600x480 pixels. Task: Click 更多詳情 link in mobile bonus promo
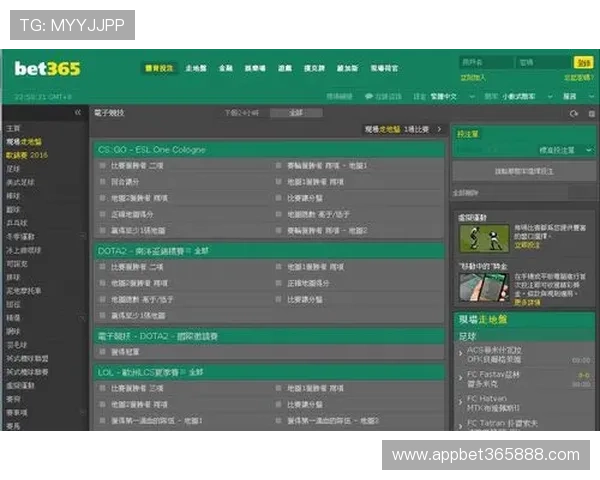[x=527, y=302]
